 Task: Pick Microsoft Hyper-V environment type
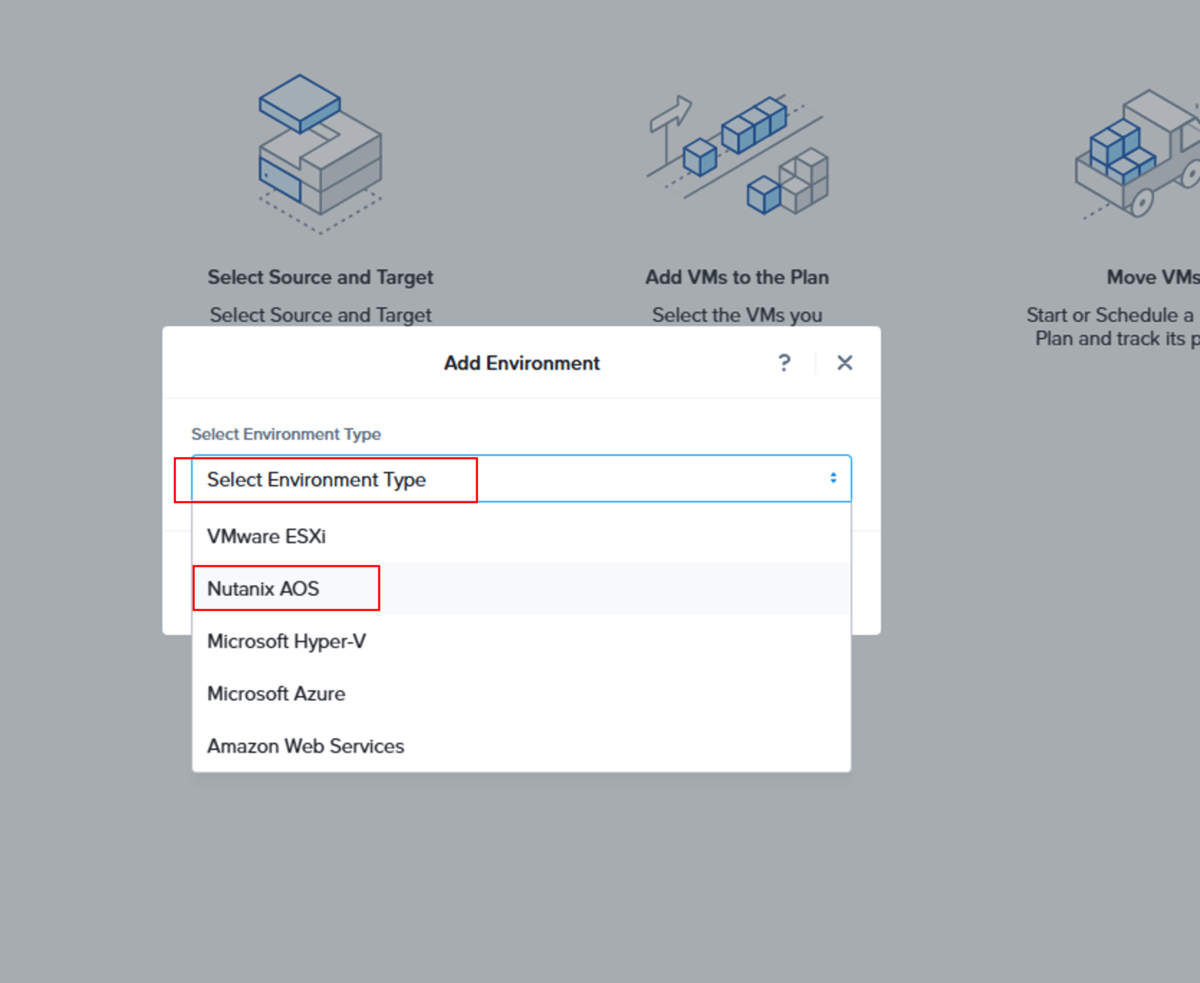(521, 641)
